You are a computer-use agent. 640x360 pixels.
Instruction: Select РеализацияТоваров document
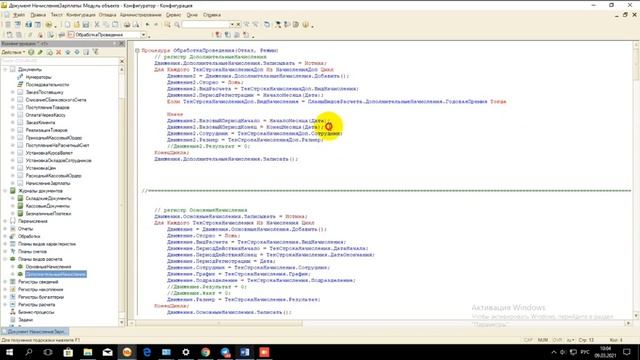pyautogui.click(x=47, y=130)
